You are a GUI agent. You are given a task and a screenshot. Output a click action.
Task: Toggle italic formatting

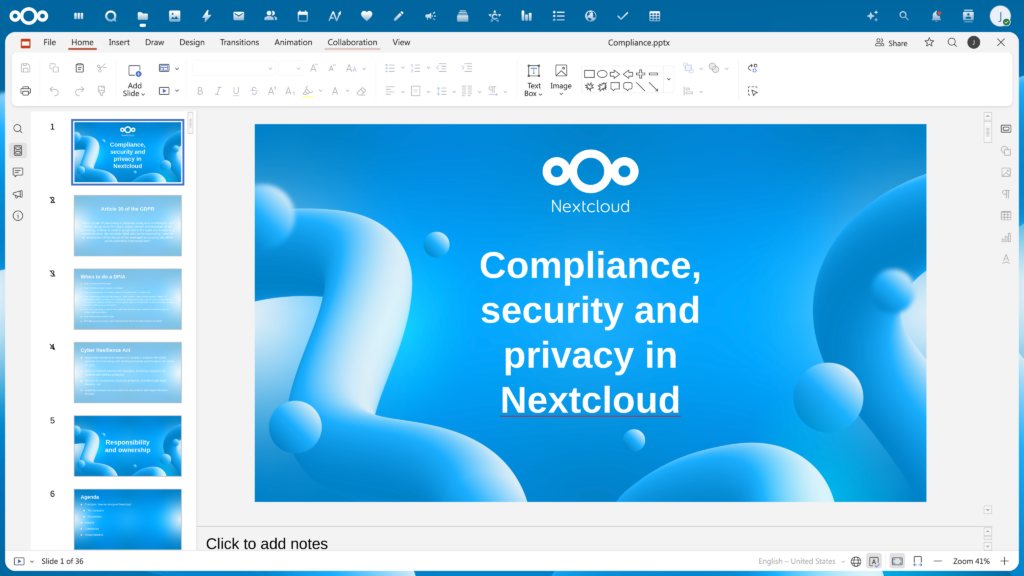[x=217, y=90]
